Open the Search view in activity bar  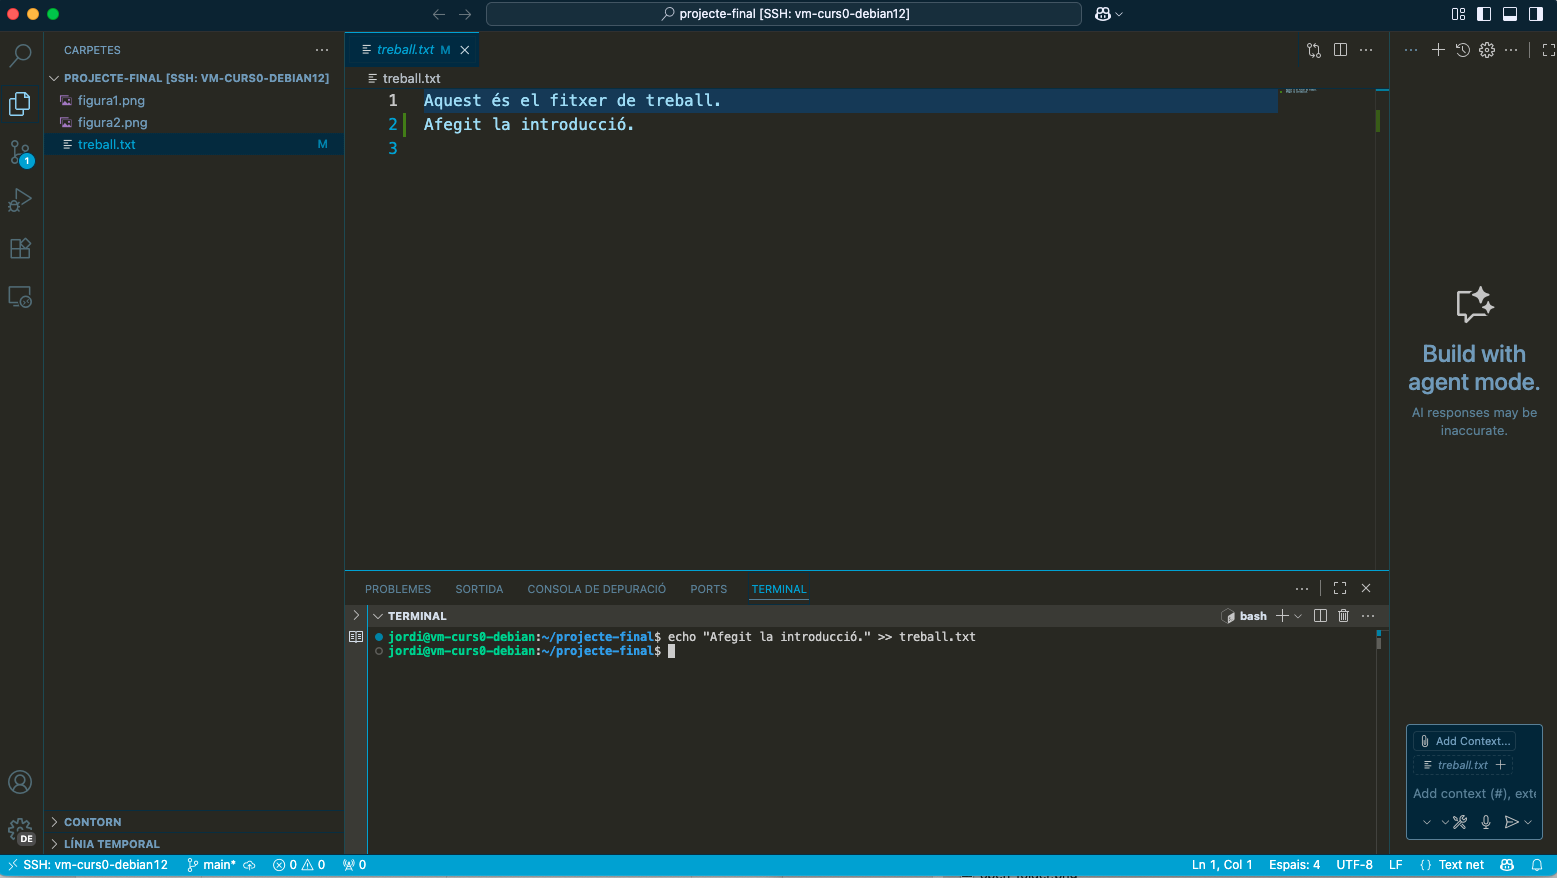pos(20,55)
